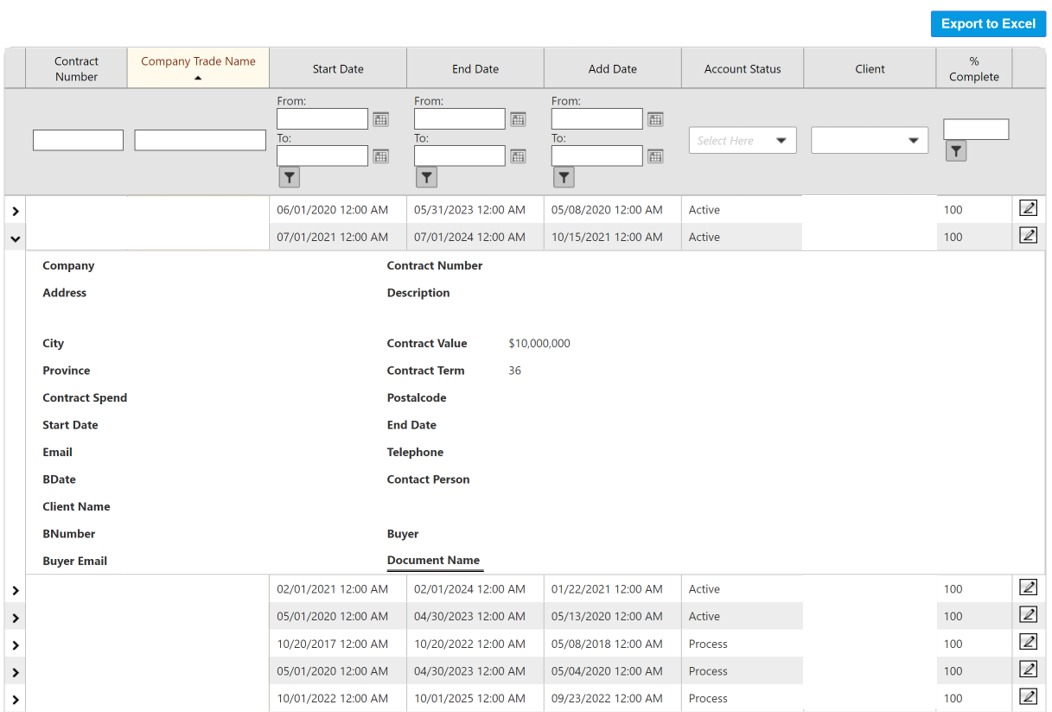1052x712 pixels.
Task: Click the Contract Number filter text box
Action: tap(77, 140)
